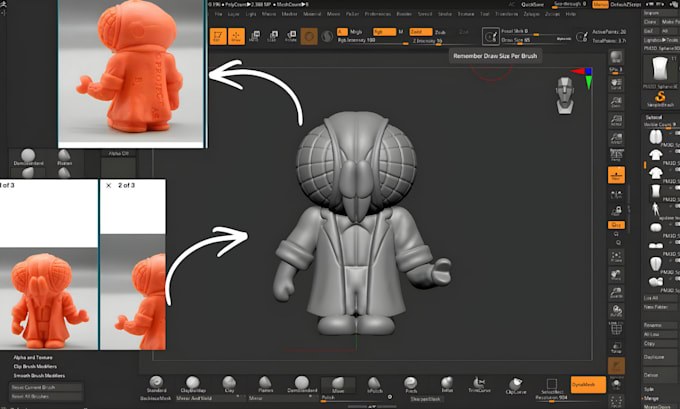Adjust the Draw Size slider
Screen dimensions: 680x409
tap(536, 40)
